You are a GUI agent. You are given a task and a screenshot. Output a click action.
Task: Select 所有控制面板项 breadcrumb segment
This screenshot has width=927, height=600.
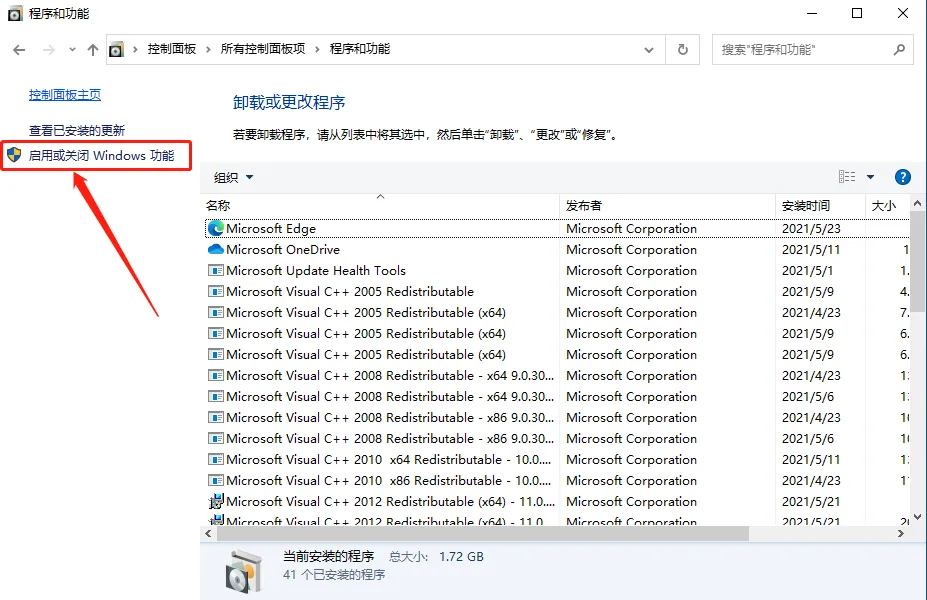tap(262, 49)
